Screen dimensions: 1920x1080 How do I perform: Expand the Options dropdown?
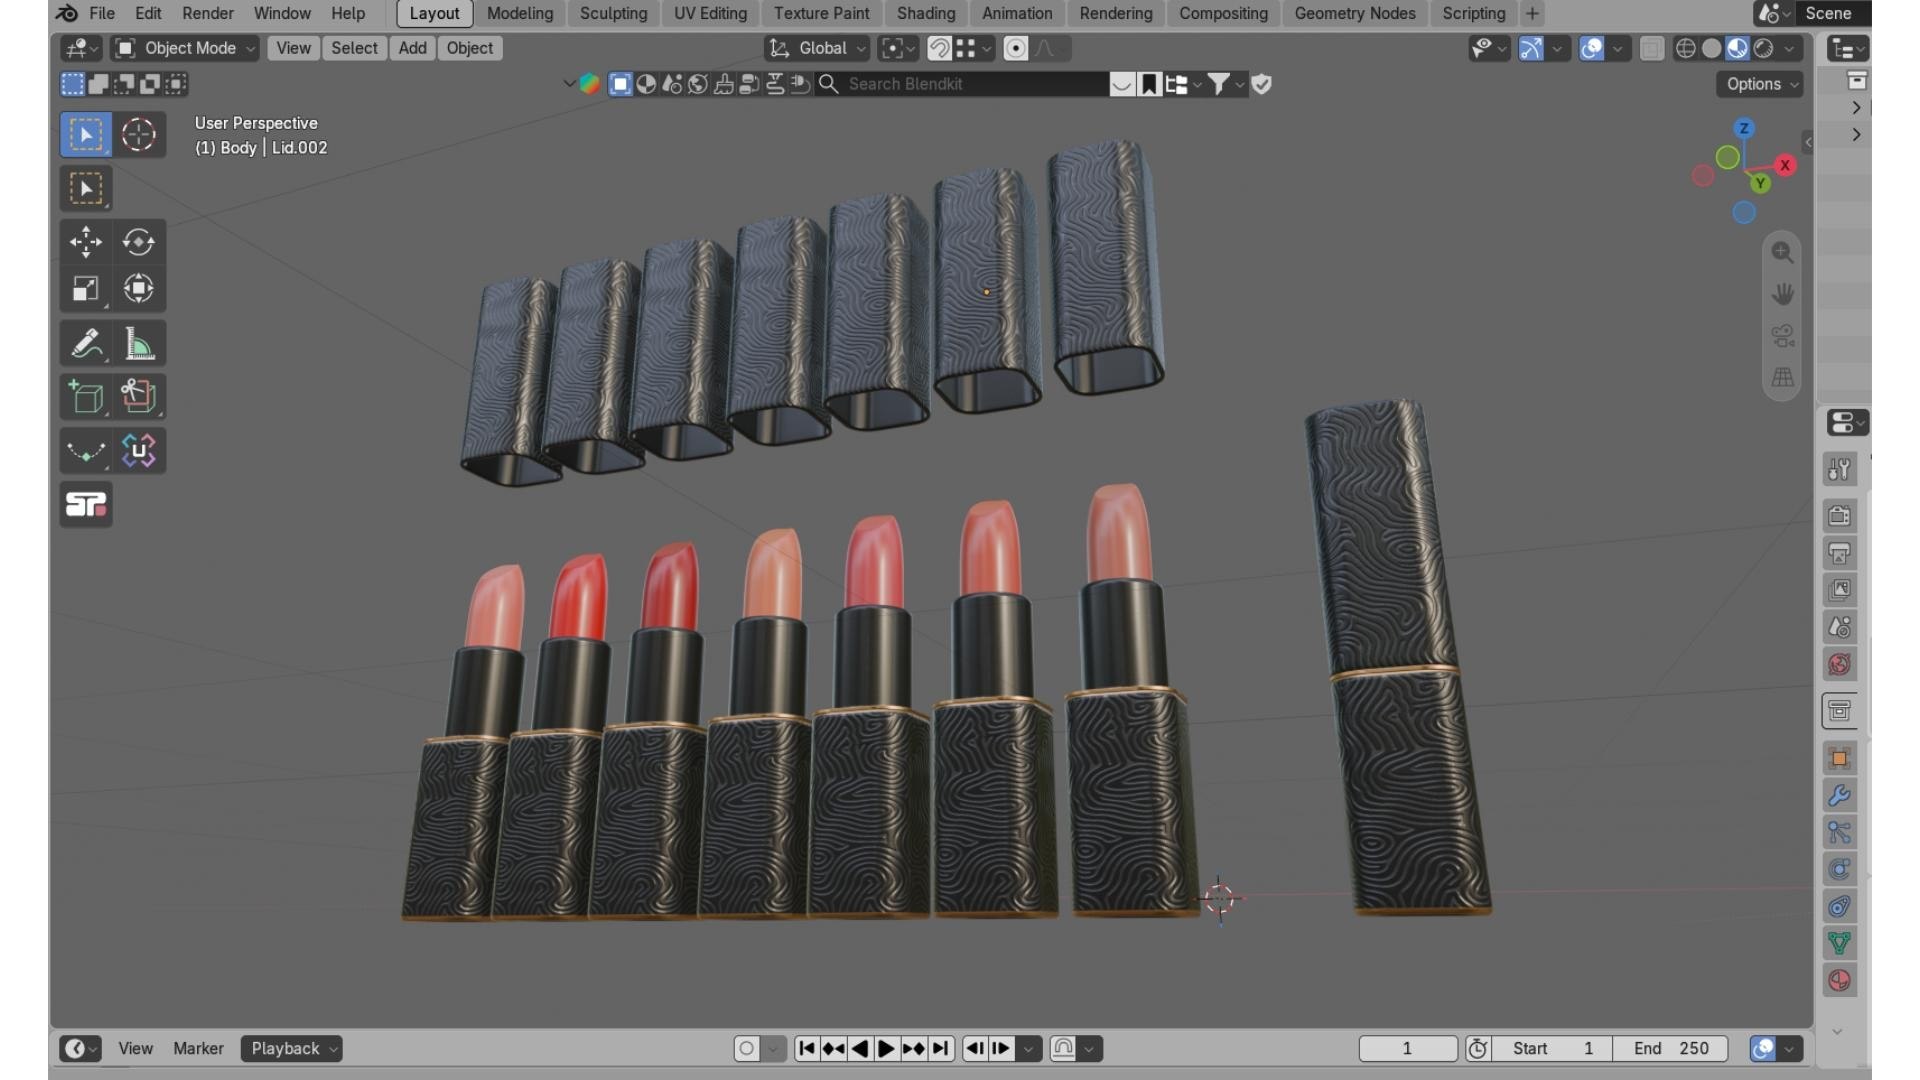[x=1761, y=84]
